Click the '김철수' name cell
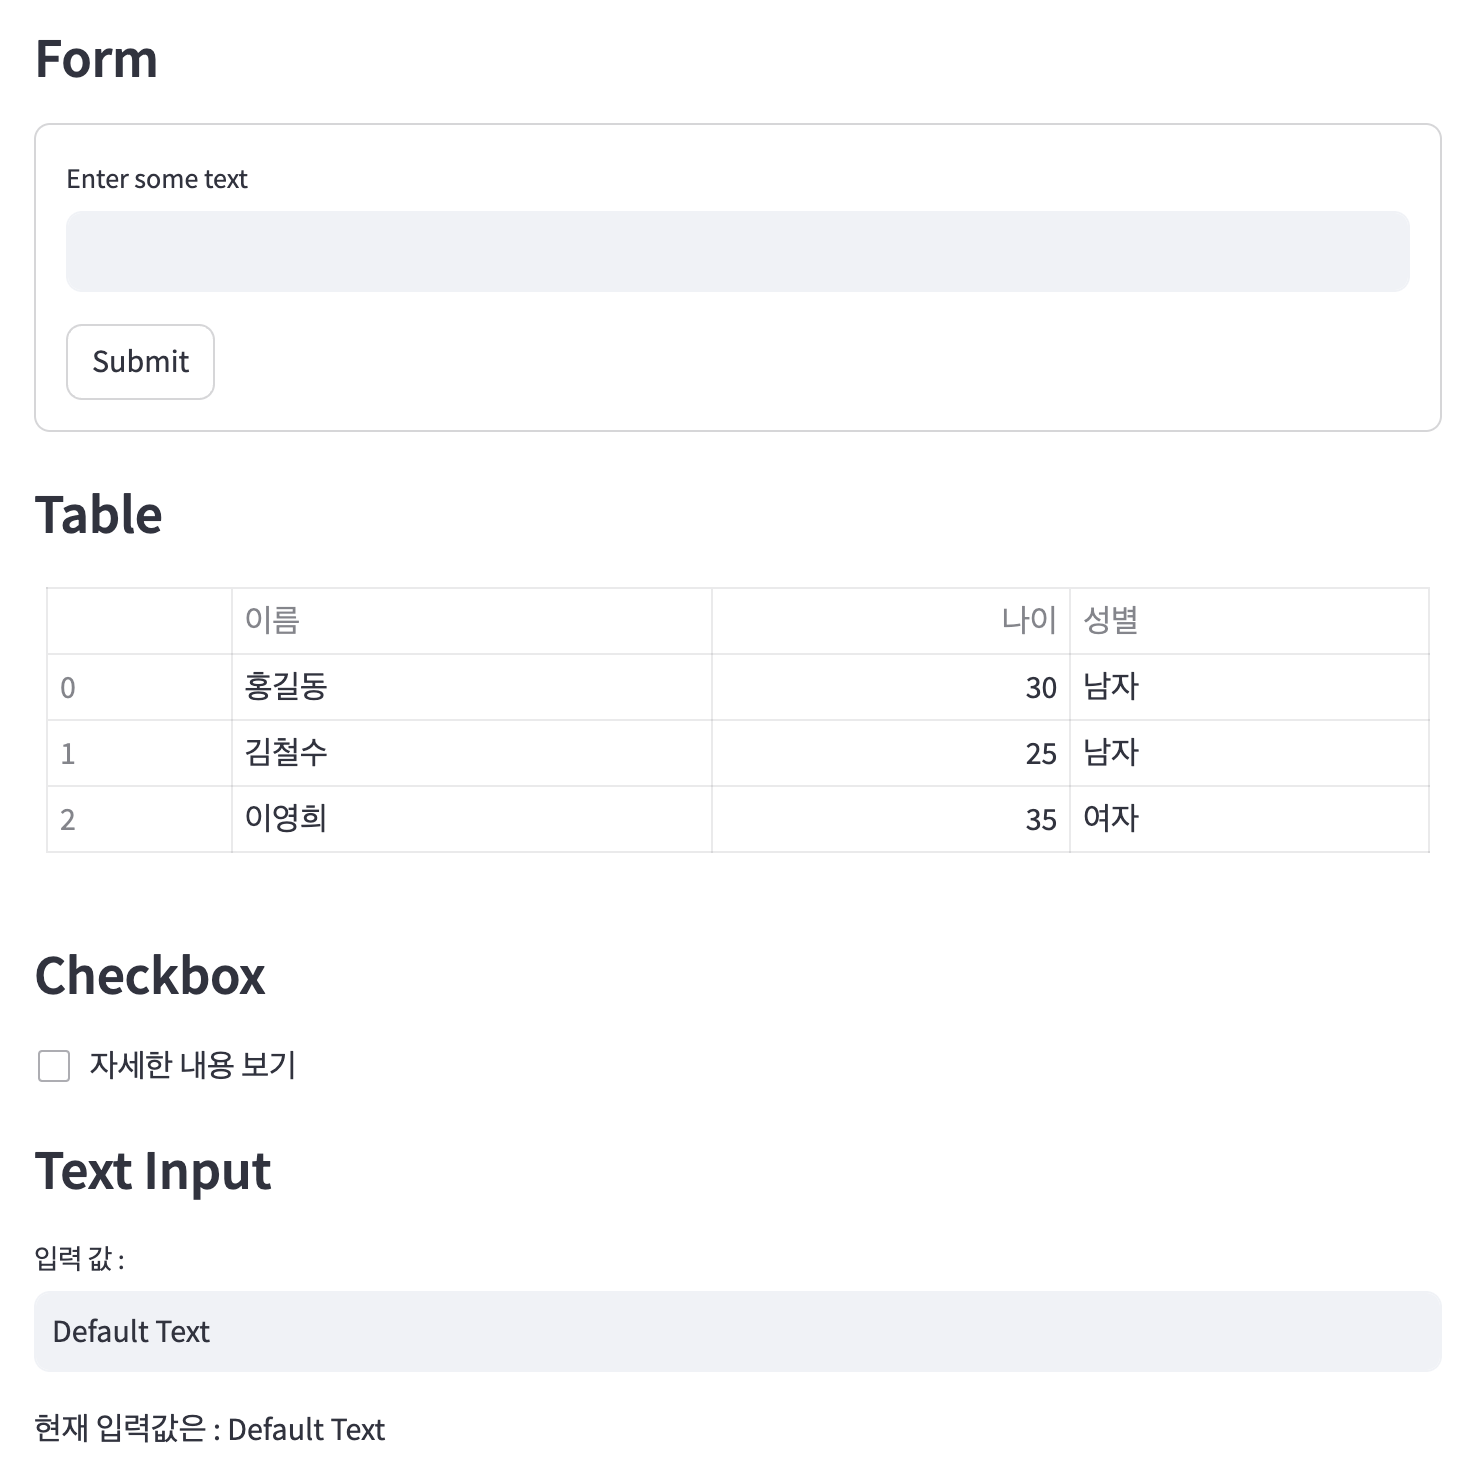Image resolution: width=1480 pixels, height=1474 pixels. tap(472, 753)
